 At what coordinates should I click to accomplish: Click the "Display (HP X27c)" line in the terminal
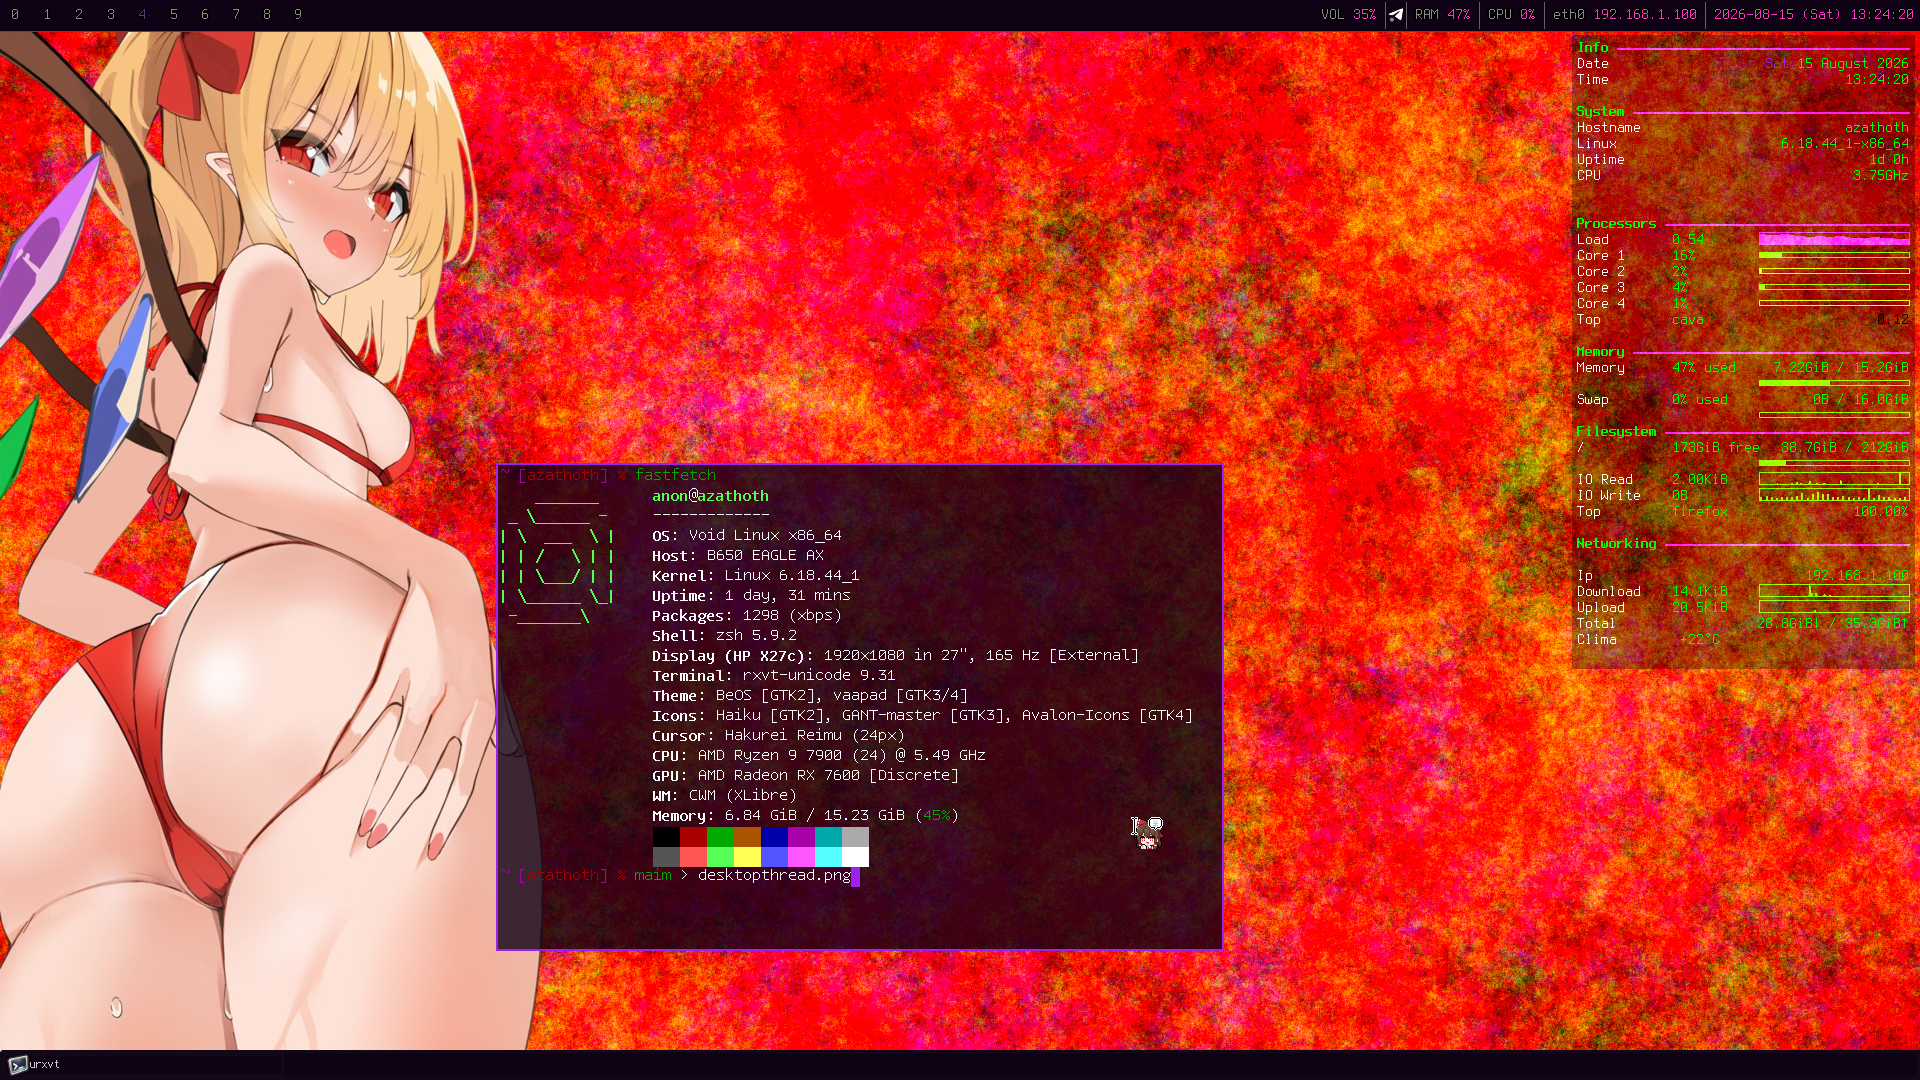click(895, 656)
